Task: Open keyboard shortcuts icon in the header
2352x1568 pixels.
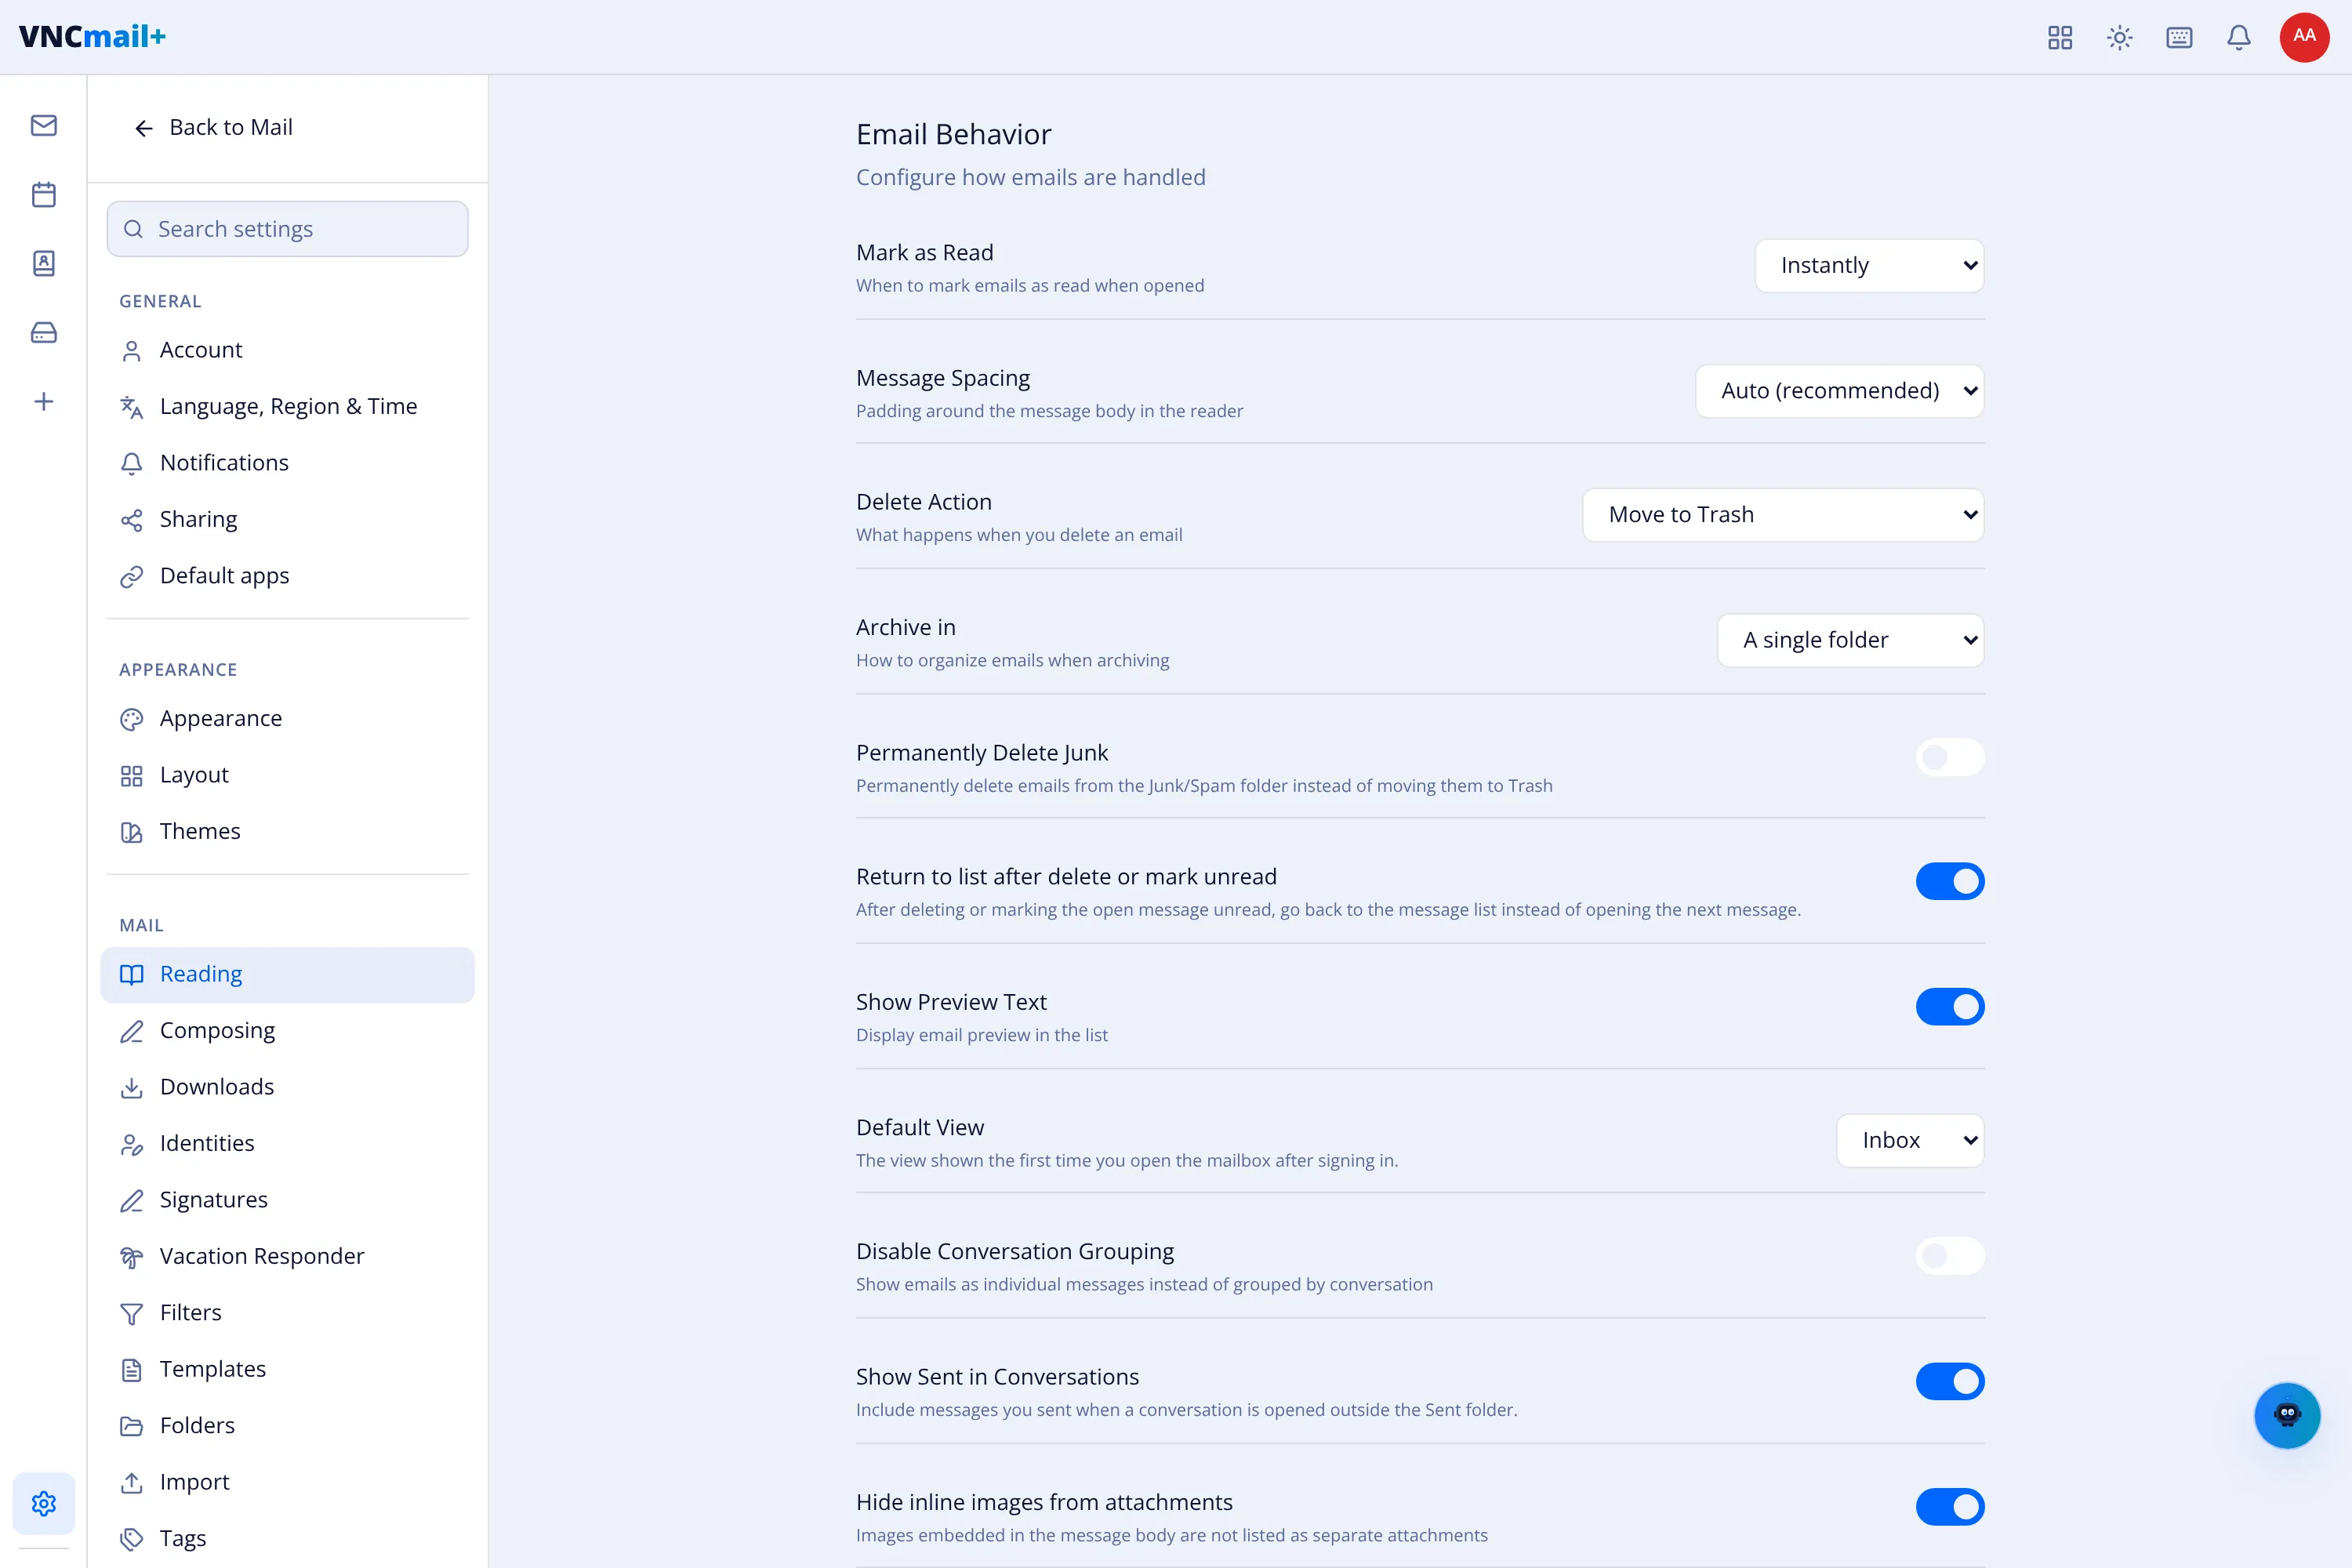Action: pos(2179,37)
